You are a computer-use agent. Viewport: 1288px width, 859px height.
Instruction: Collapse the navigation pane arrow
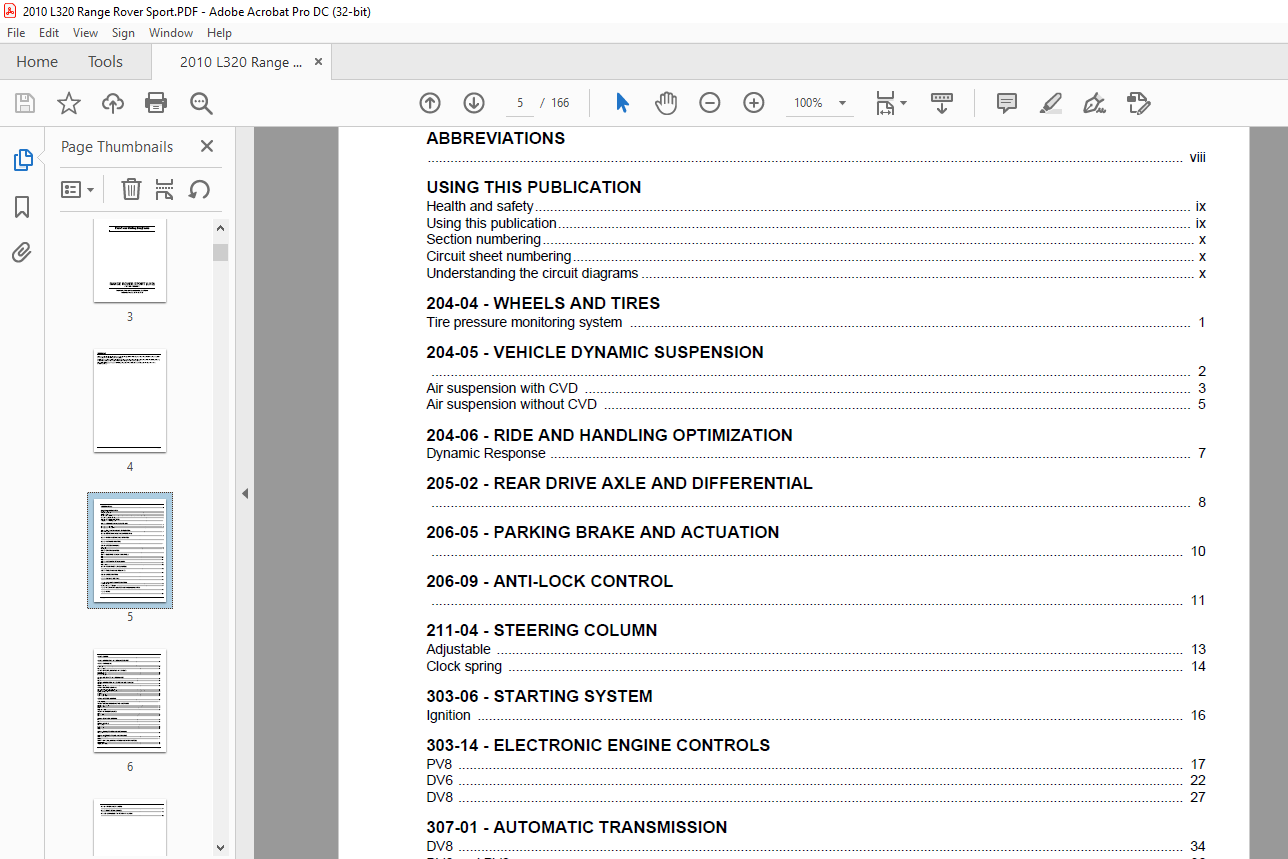click(x=245, y=493)
